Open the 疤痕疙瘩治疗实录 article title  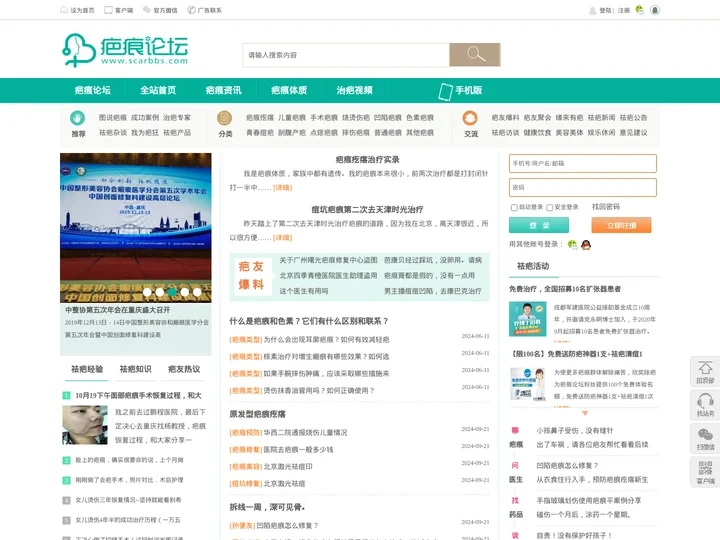[367, 160]
